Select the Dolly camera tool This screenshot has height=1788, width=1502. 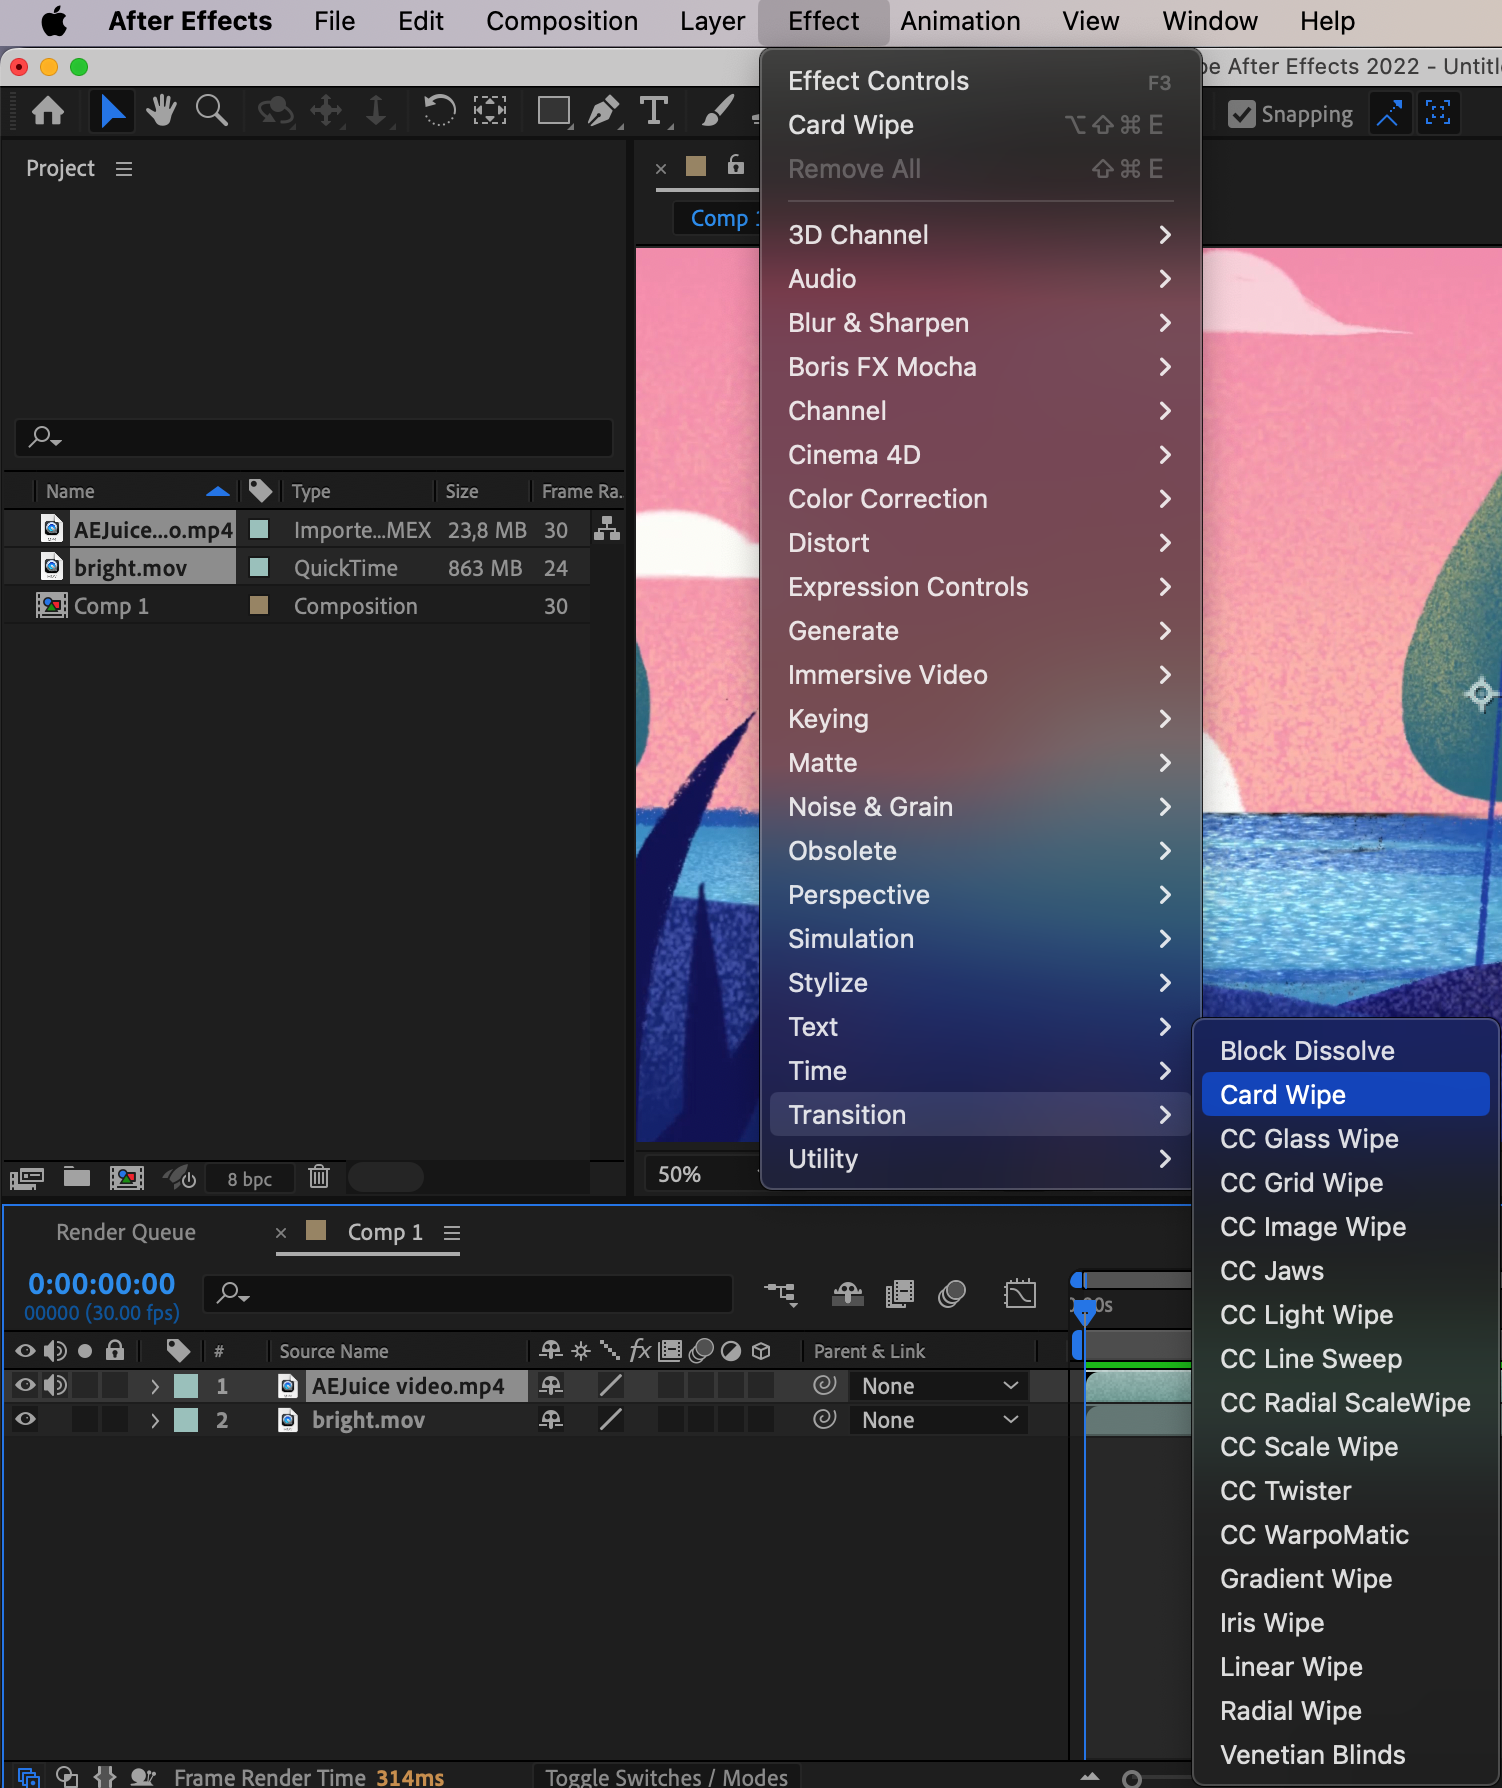tap(376, 111)
